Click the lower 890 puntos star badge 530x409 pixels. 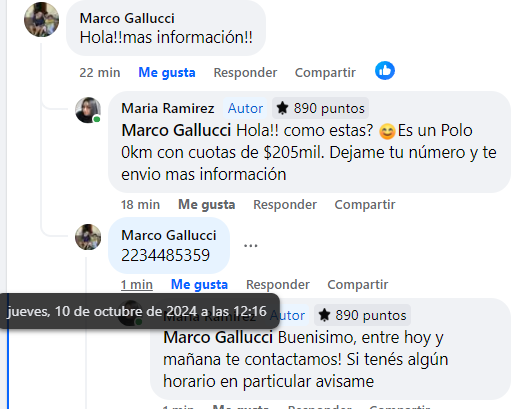pyautogui.click(x=362, y=315)
